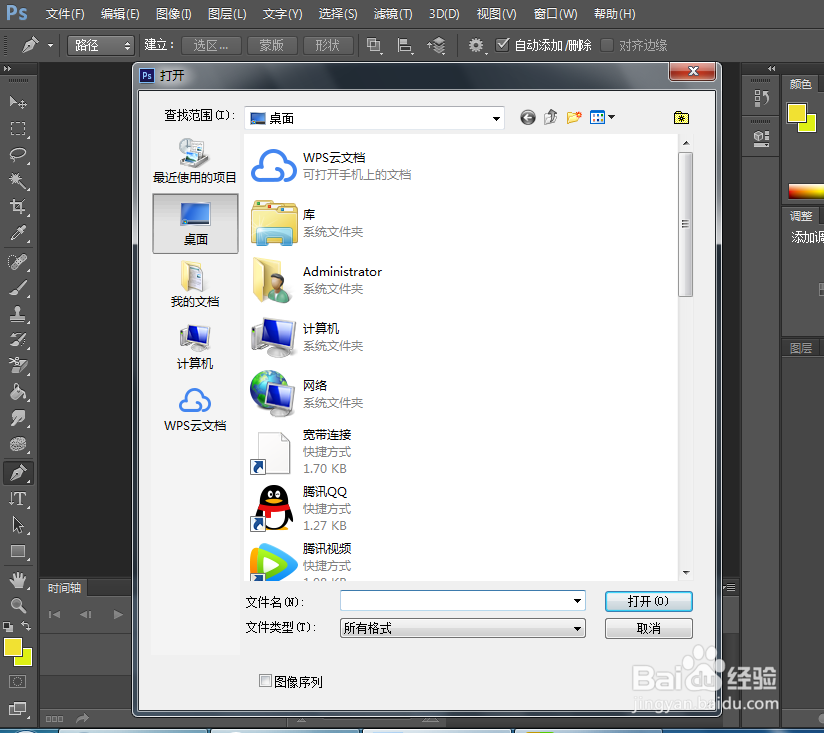Go to 最近使用的项目 in sidebar
Viewport: 824px width, 733px height.
[195, 160]
